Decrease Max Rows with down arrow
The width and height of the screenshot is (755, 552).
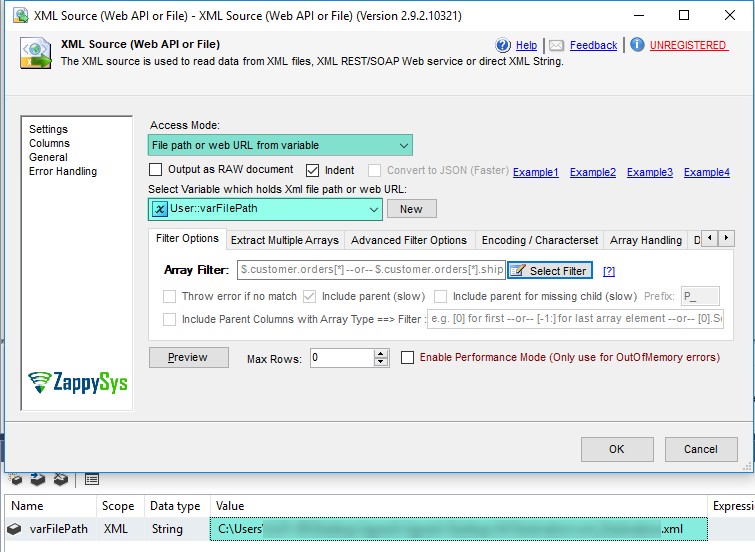click(x=381, y=362)
